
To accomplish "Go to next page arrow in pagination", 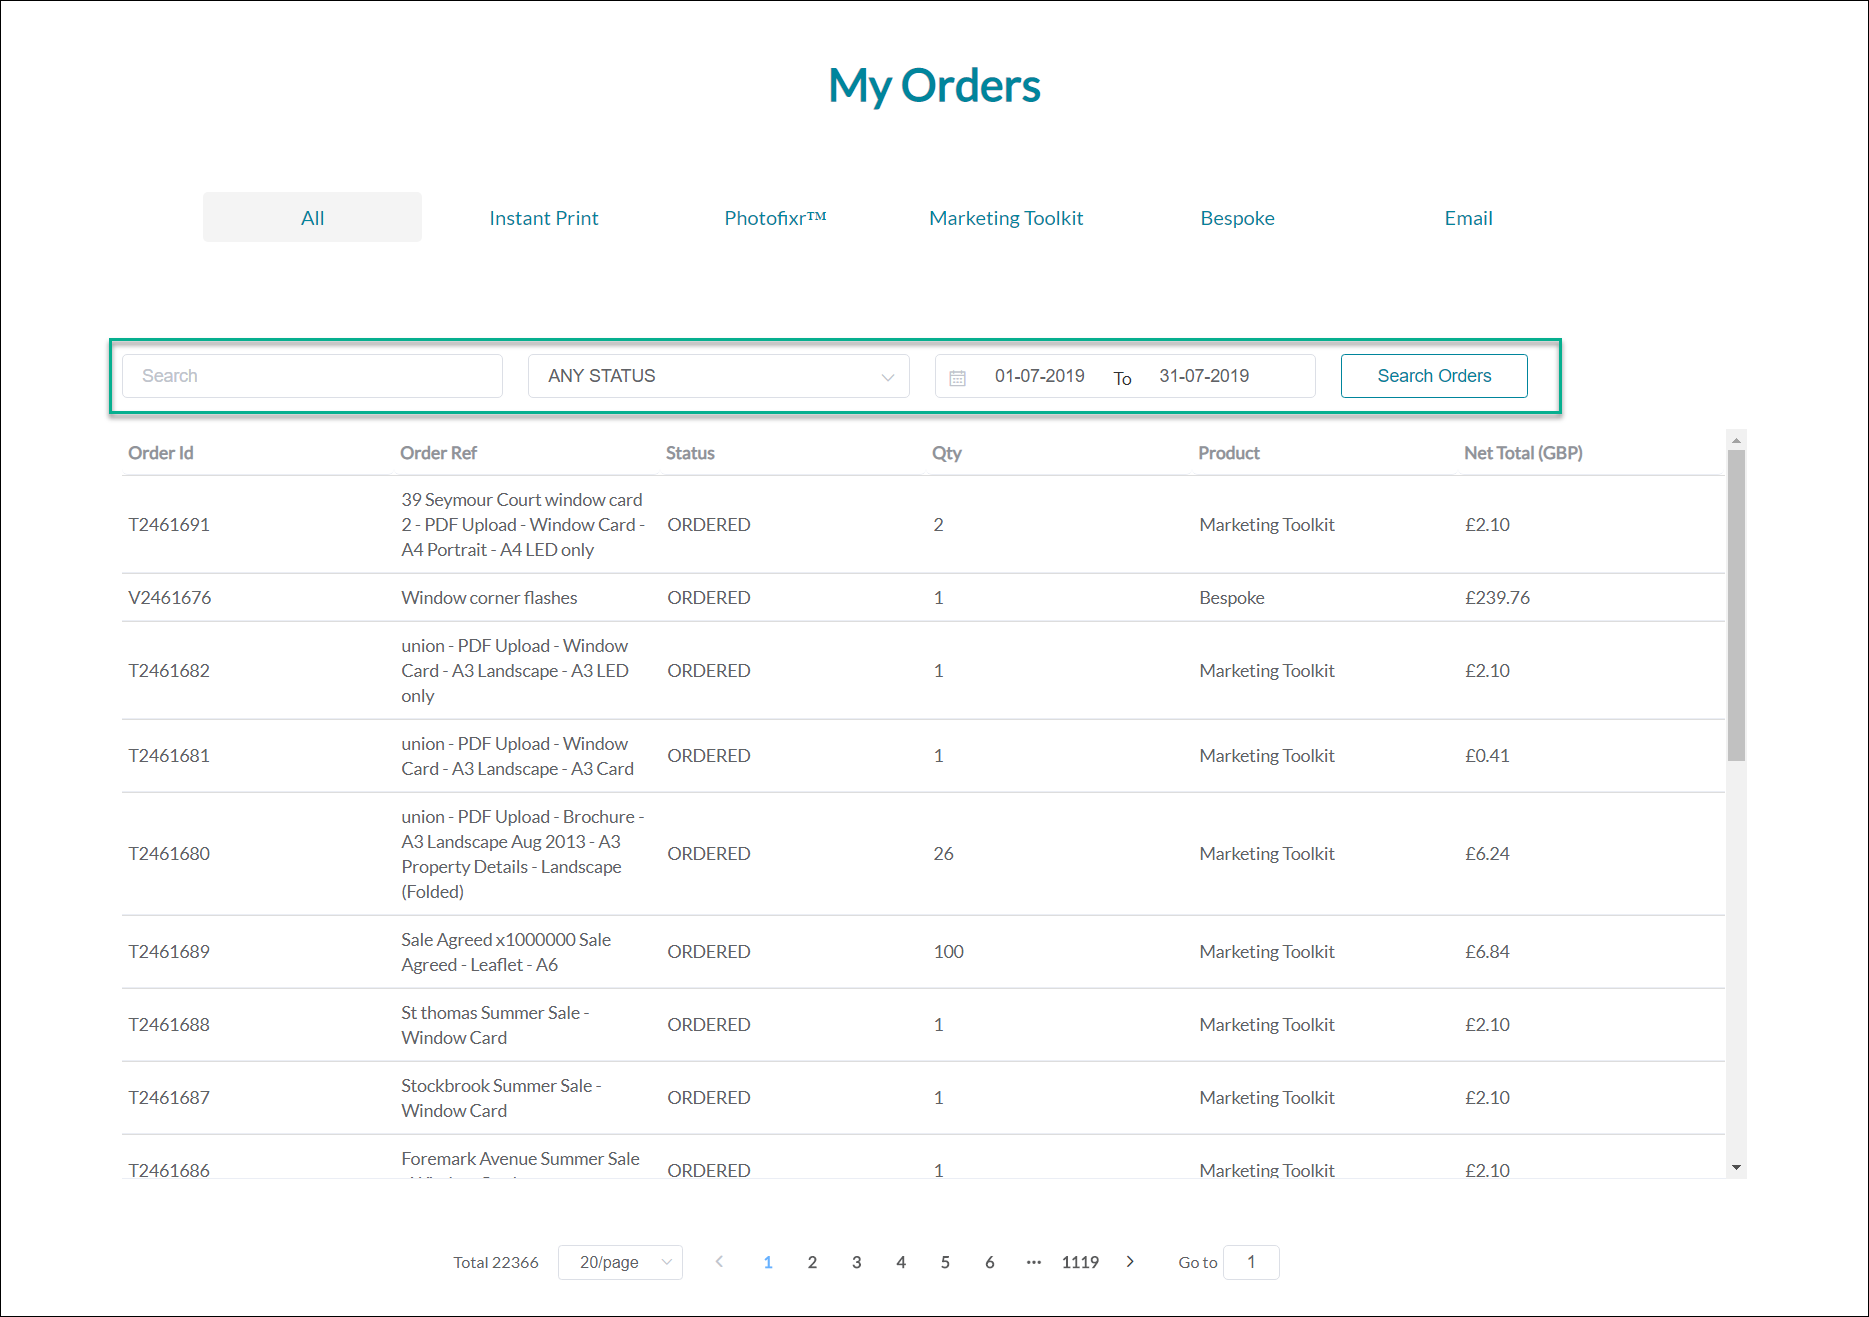I will (x=1130, y=1262).
